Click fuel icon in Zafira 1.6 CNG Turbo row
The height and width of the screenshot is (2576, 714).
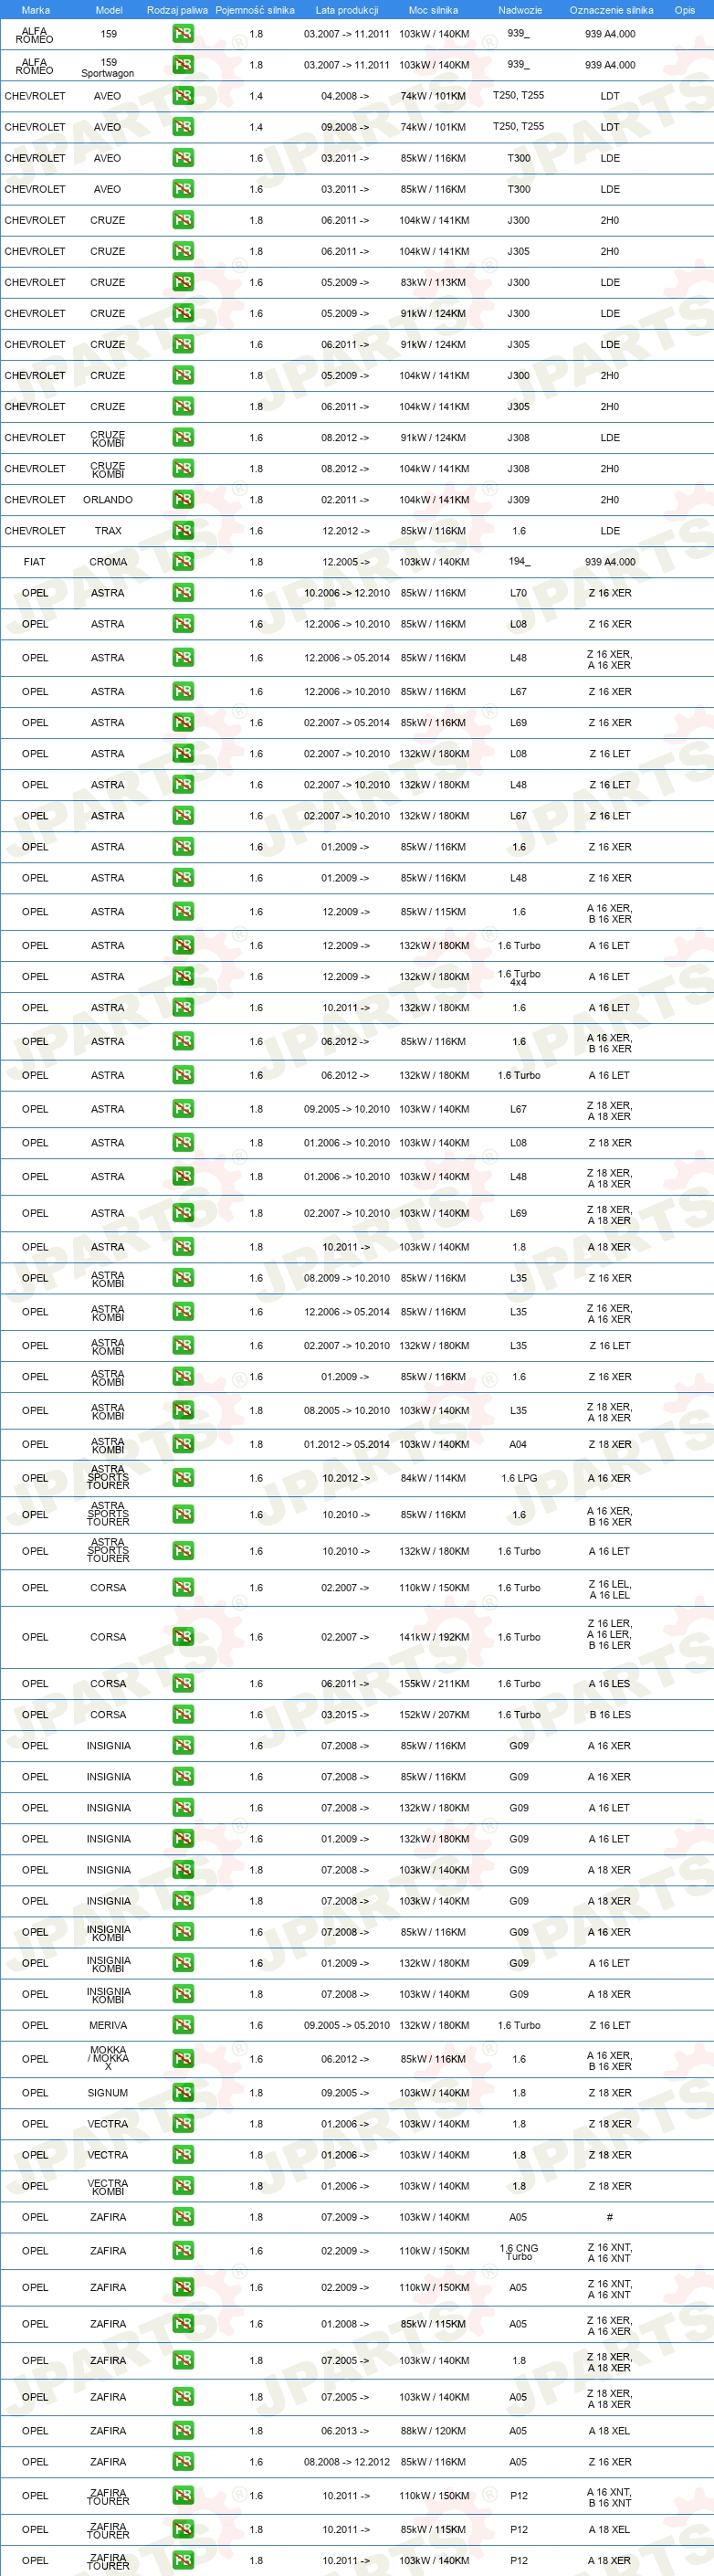pos(183,2251)
